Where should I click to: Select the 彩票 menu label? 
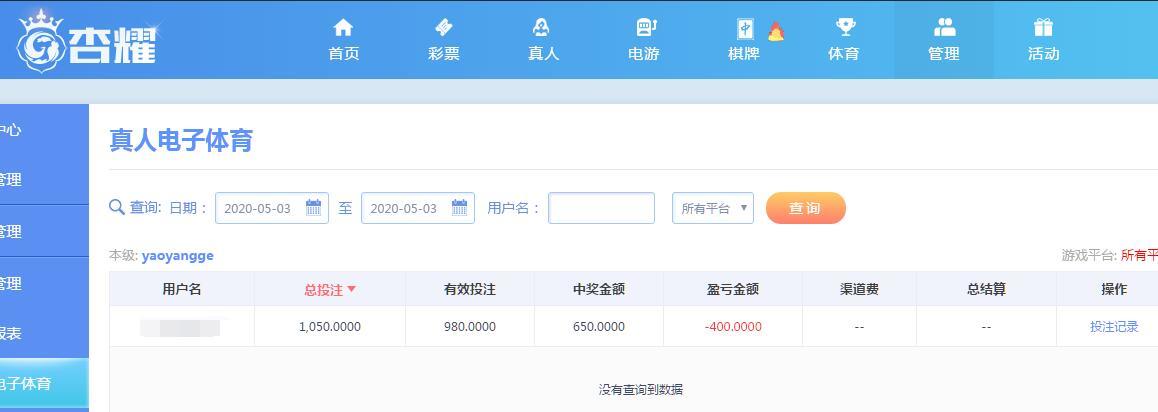(444, 54)
